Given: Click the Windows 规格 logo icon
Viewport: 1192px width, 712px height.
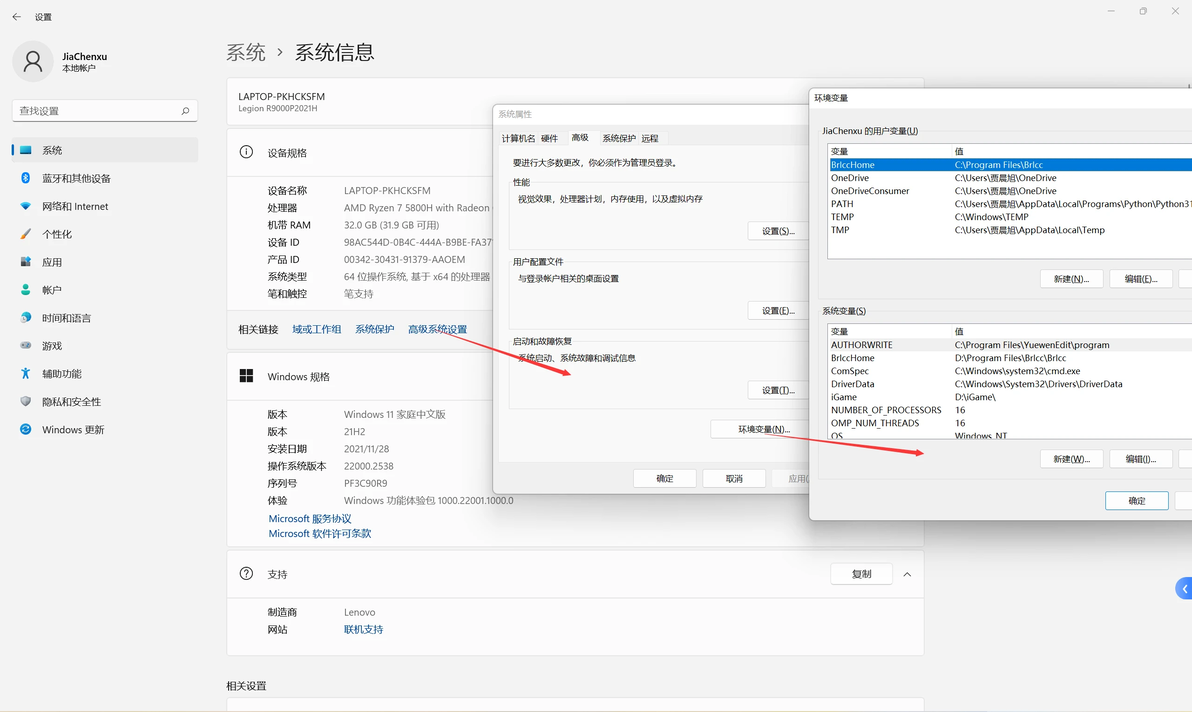Looking at the screenshot, I should point(246,376).
